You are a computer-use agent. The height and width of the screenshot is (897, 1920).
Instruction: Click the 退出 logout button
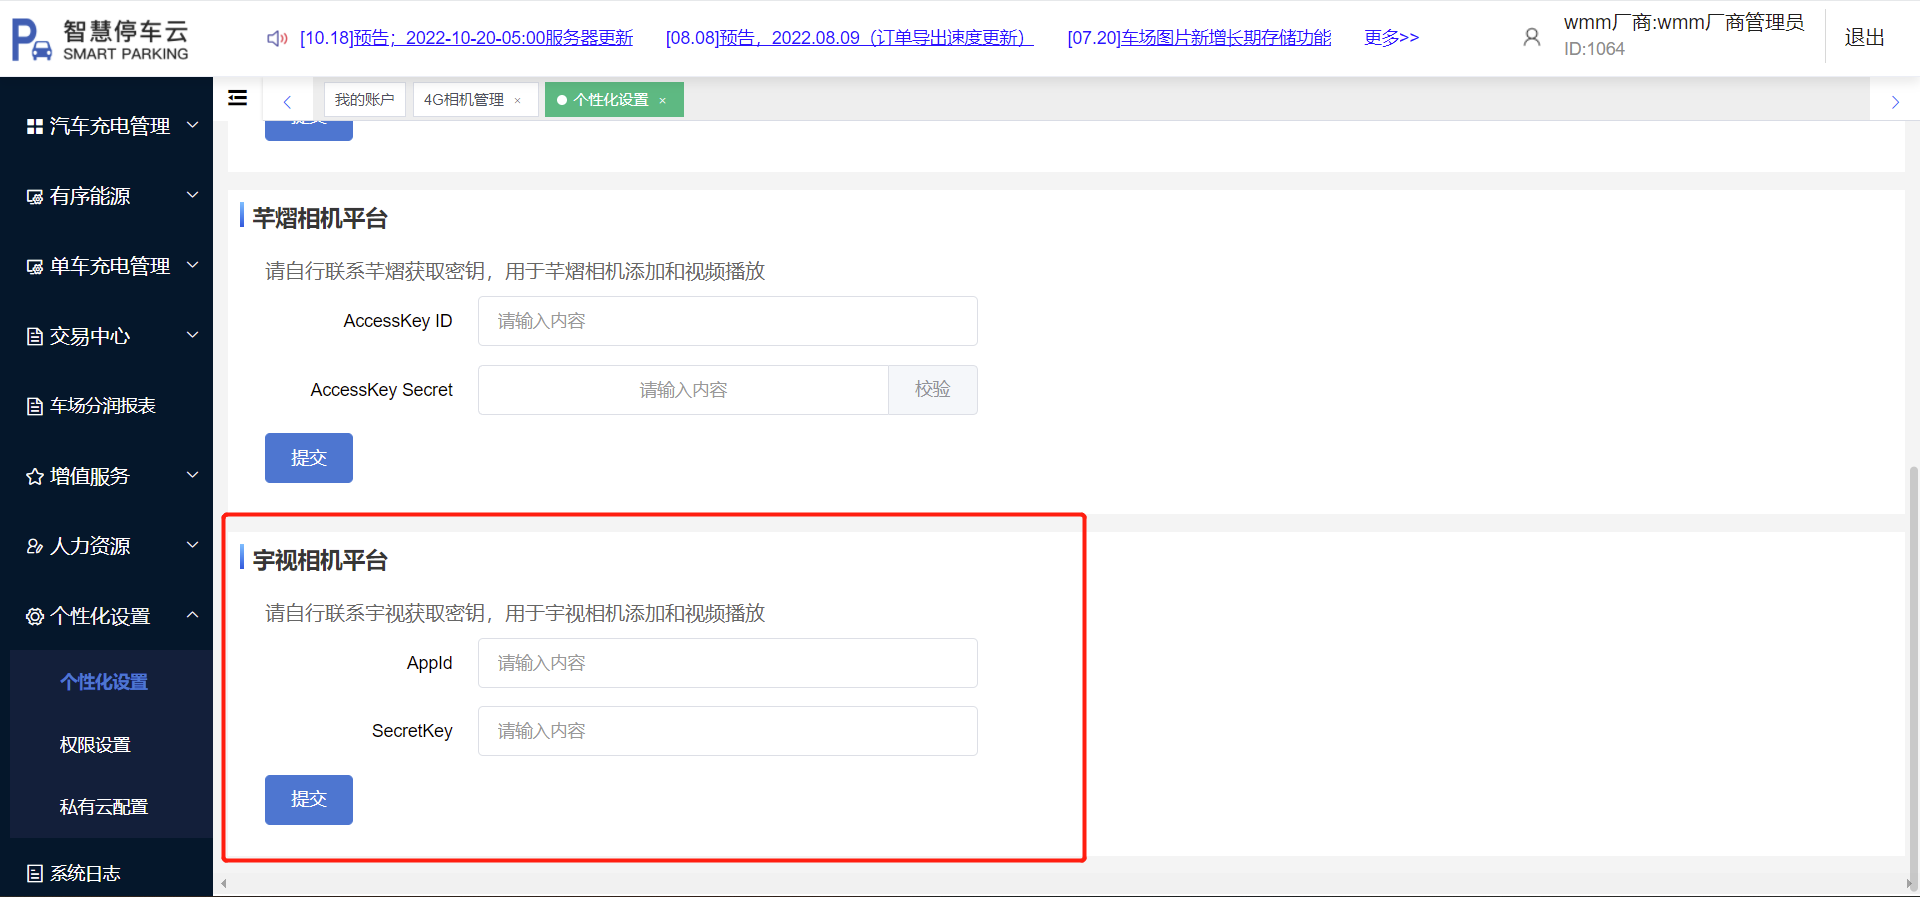click(1864, 38)
